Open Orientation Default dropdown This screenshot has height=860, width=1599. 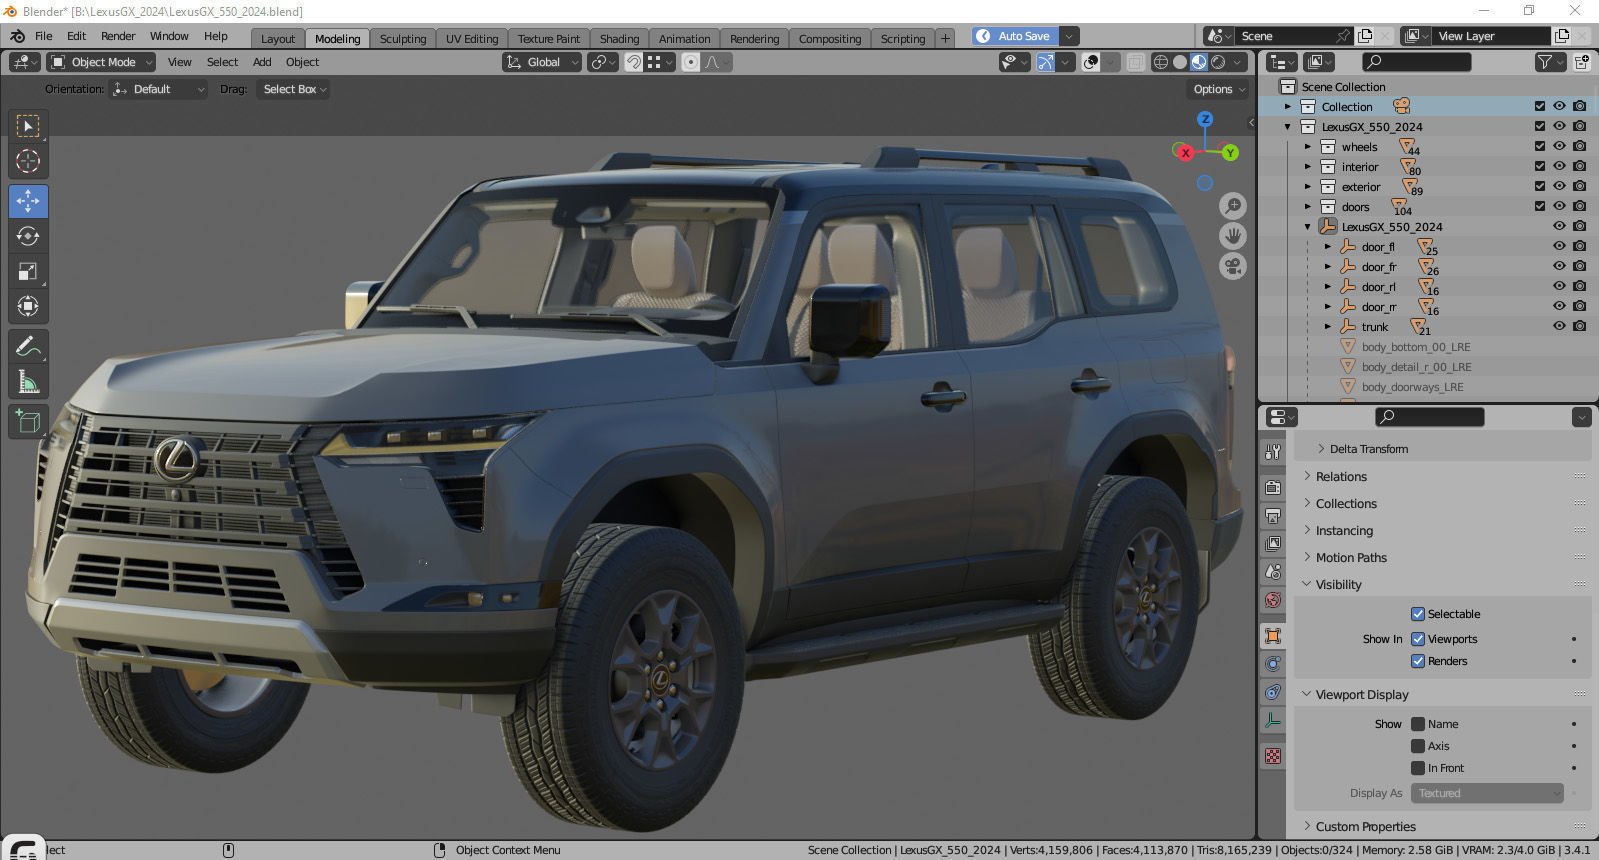pos(158,89)
